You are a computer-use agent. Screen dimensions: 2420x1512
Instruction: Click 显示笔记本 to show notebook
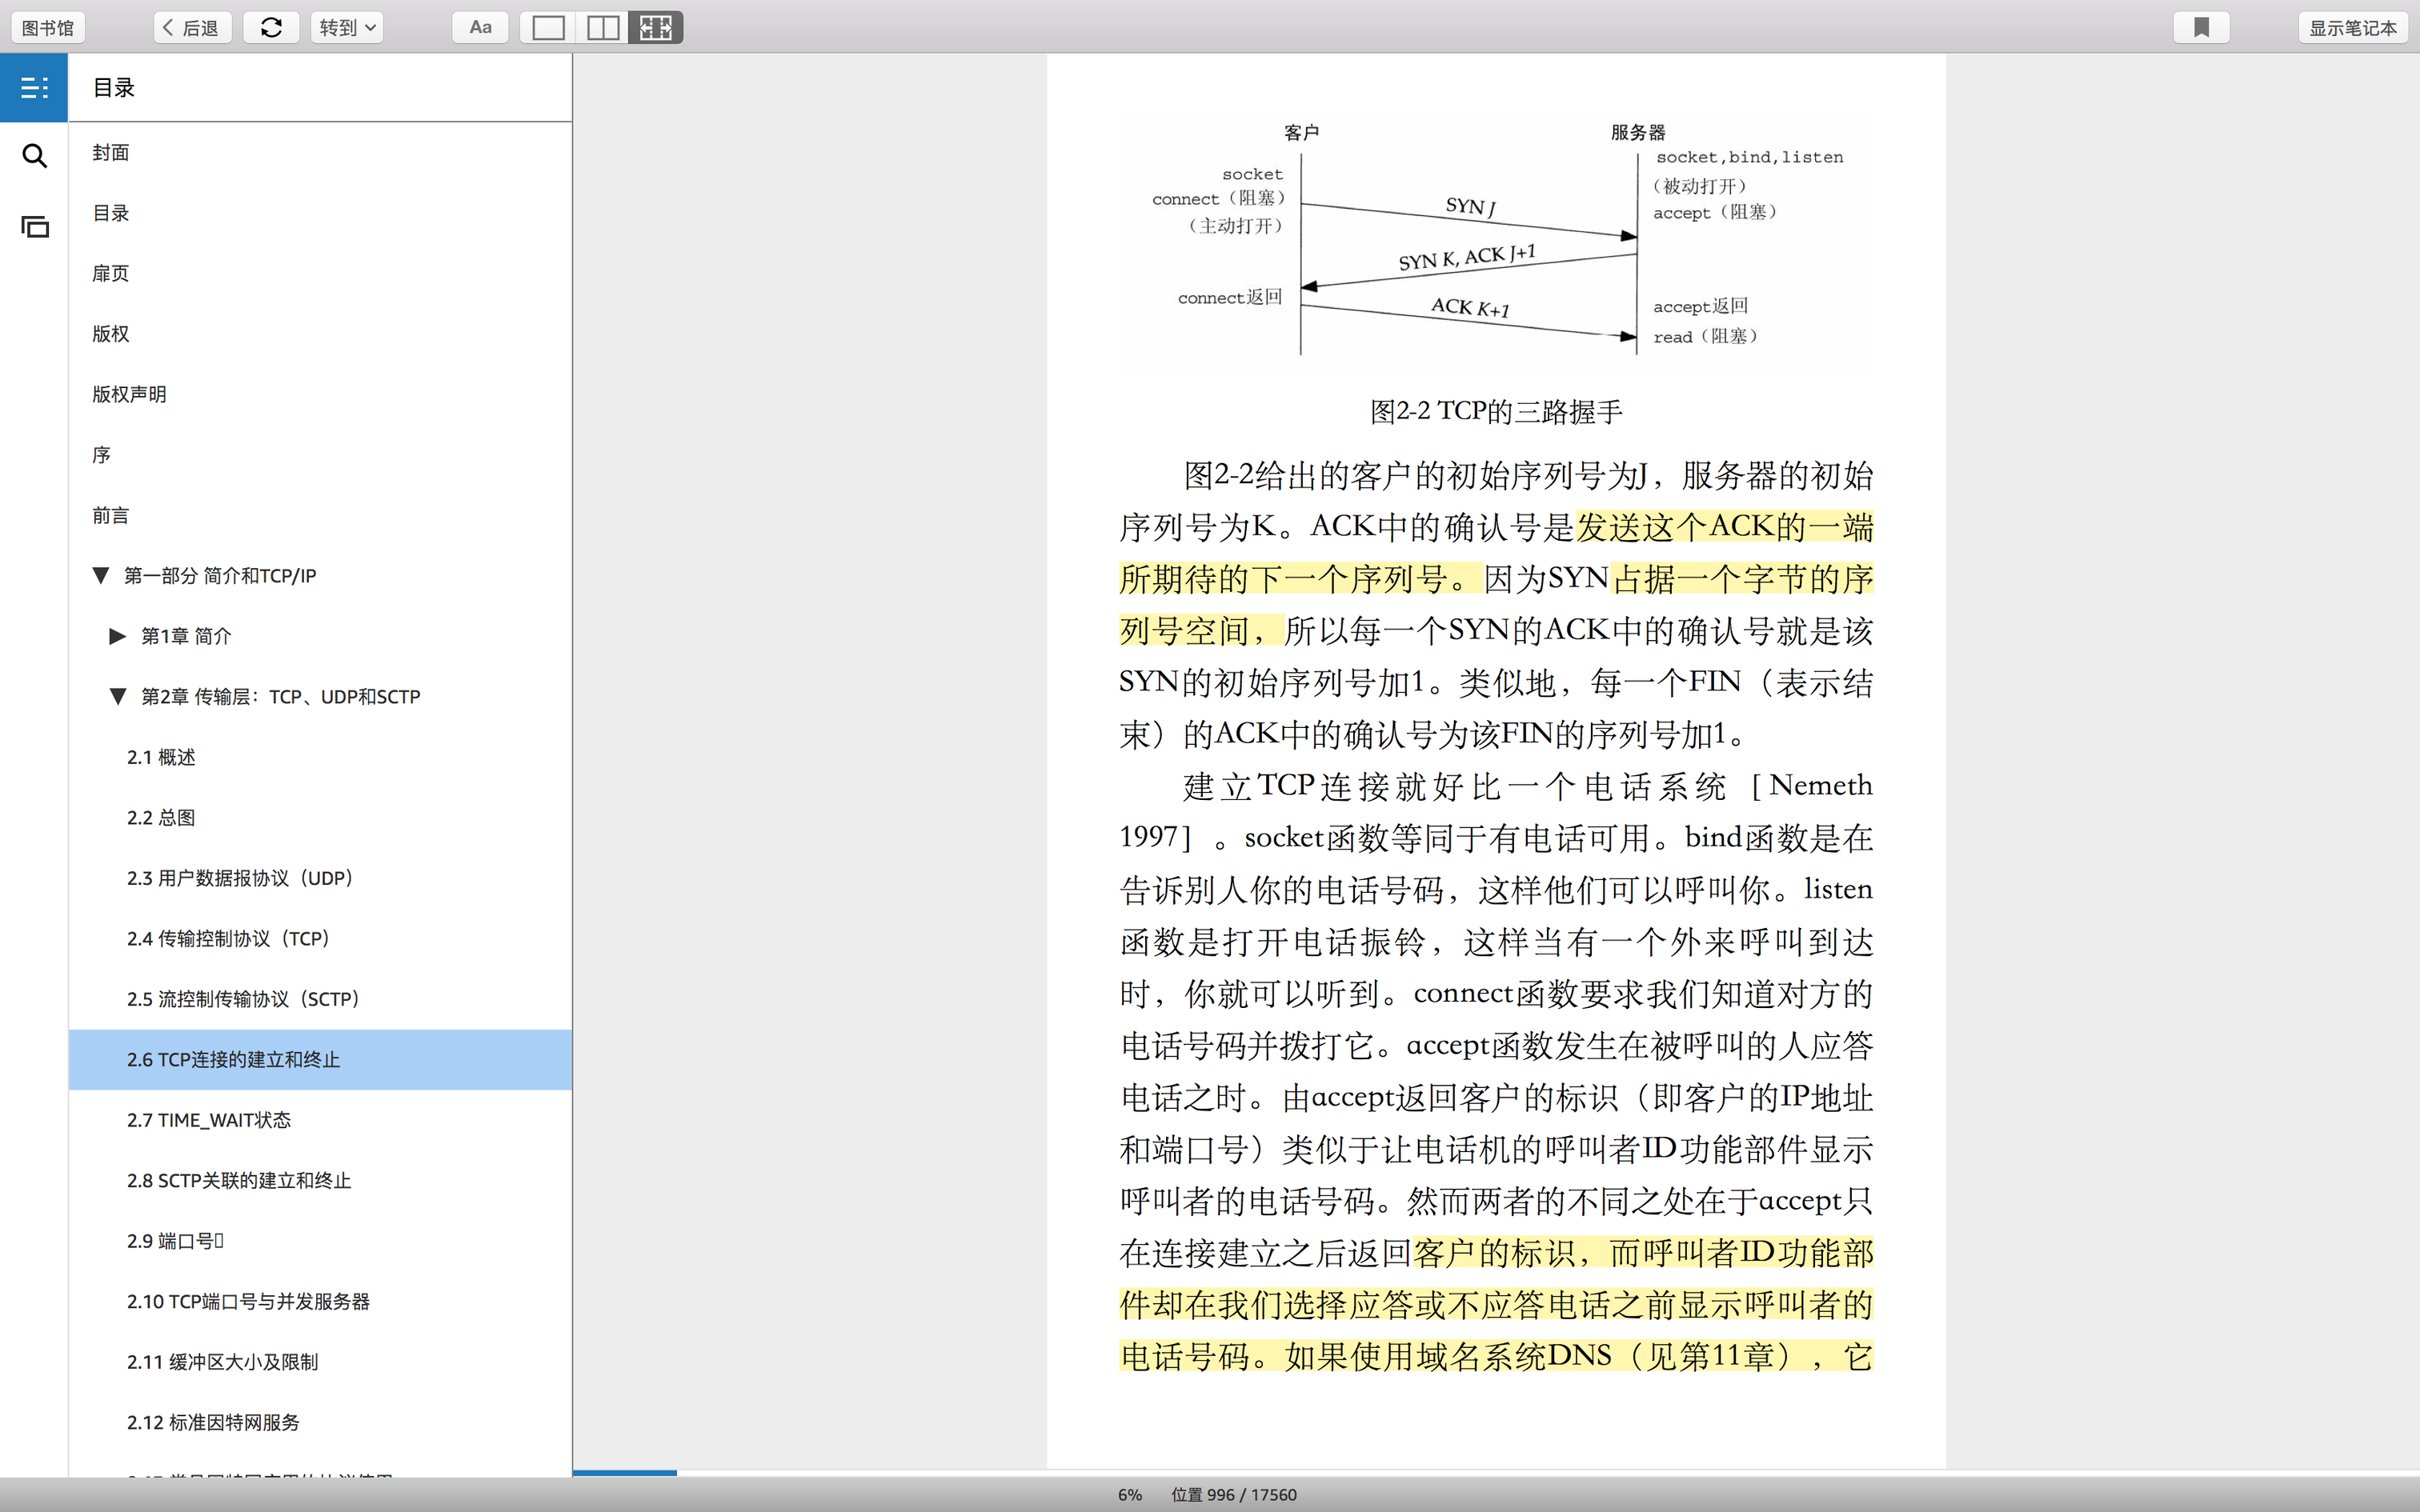pos(2352,28)
